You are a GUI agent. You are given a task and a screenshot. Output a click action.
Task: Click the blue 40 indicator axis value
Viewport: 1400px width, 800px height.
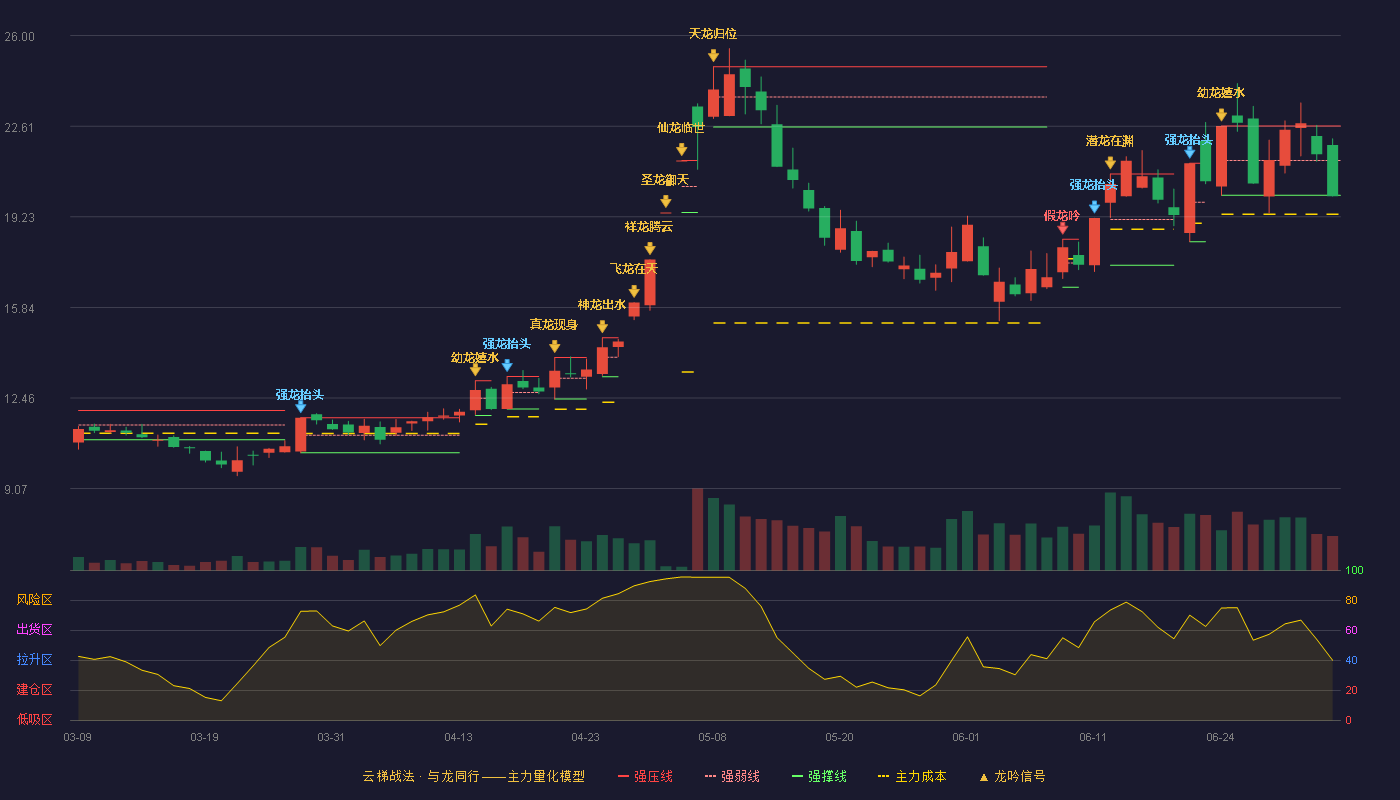1351,660
